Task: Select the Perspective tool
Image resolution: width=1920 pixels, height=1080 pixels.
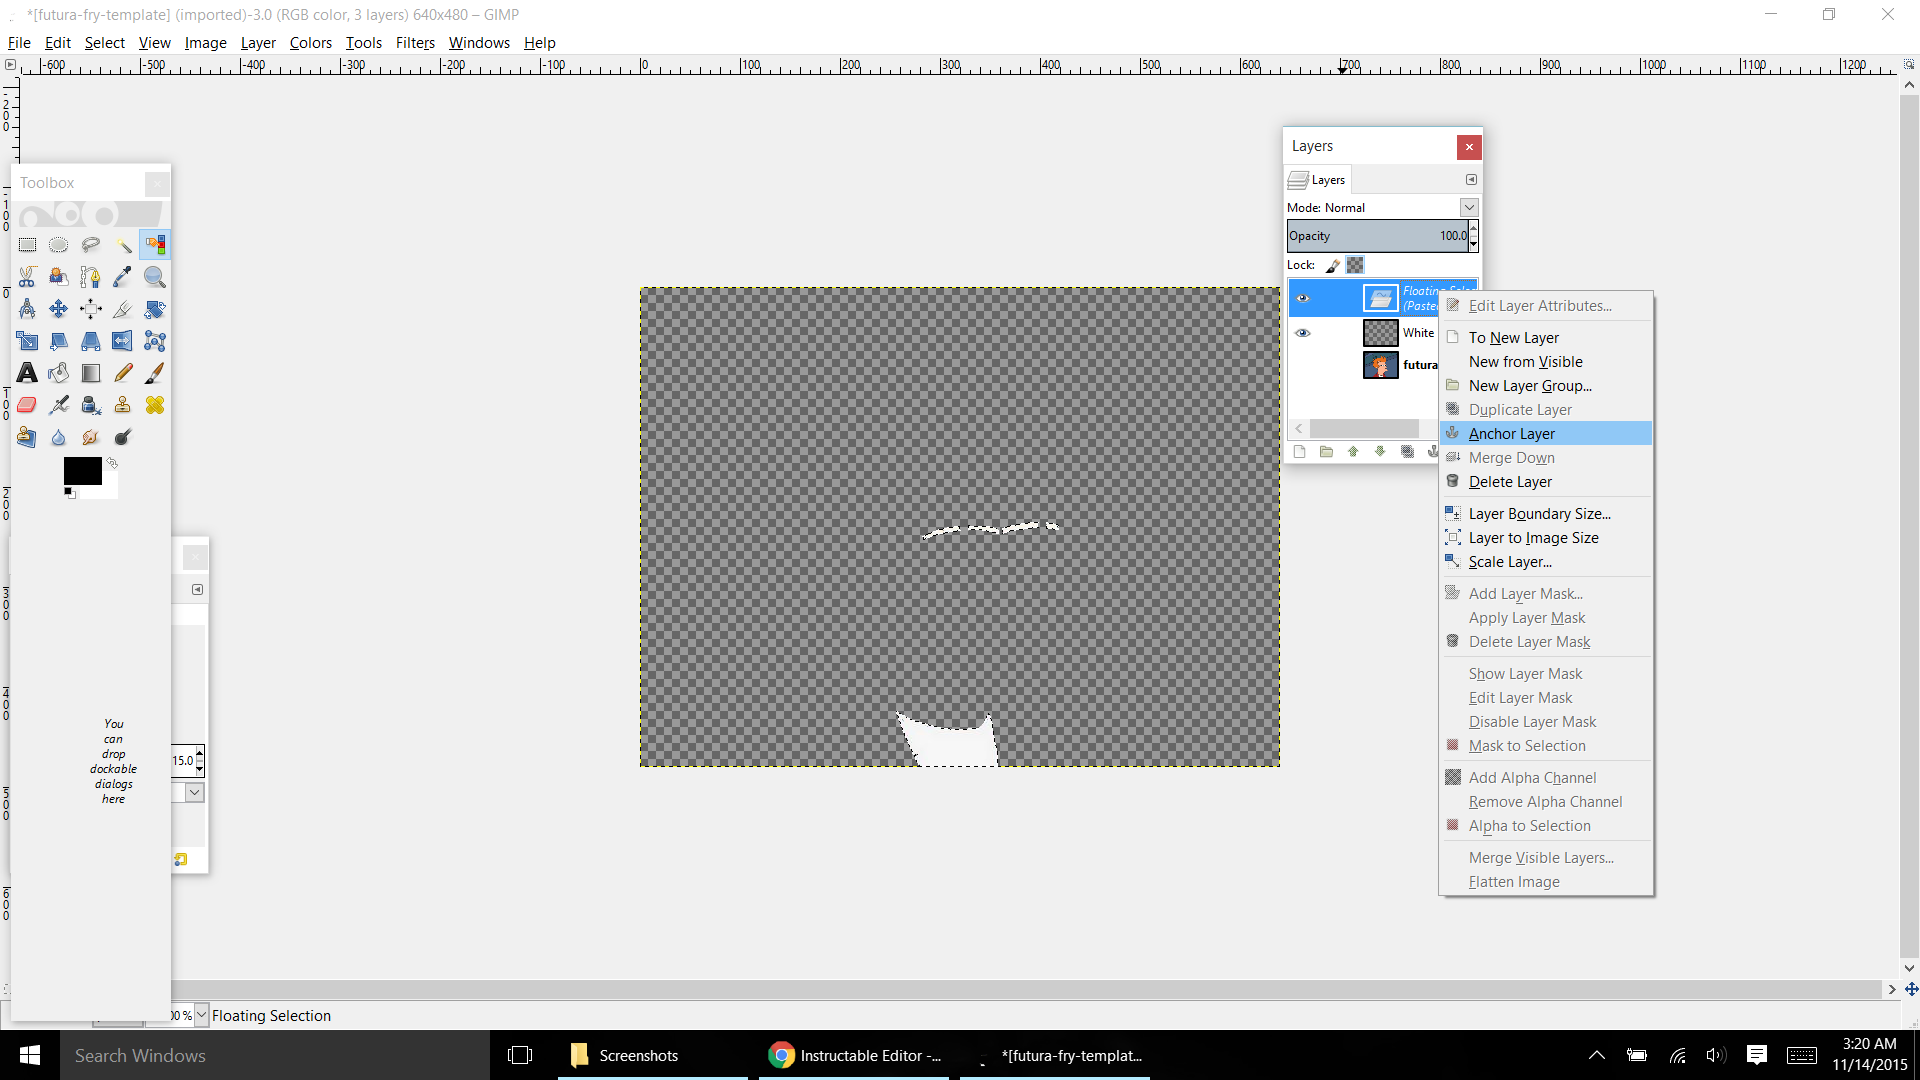Action: (x=91, y=341)
